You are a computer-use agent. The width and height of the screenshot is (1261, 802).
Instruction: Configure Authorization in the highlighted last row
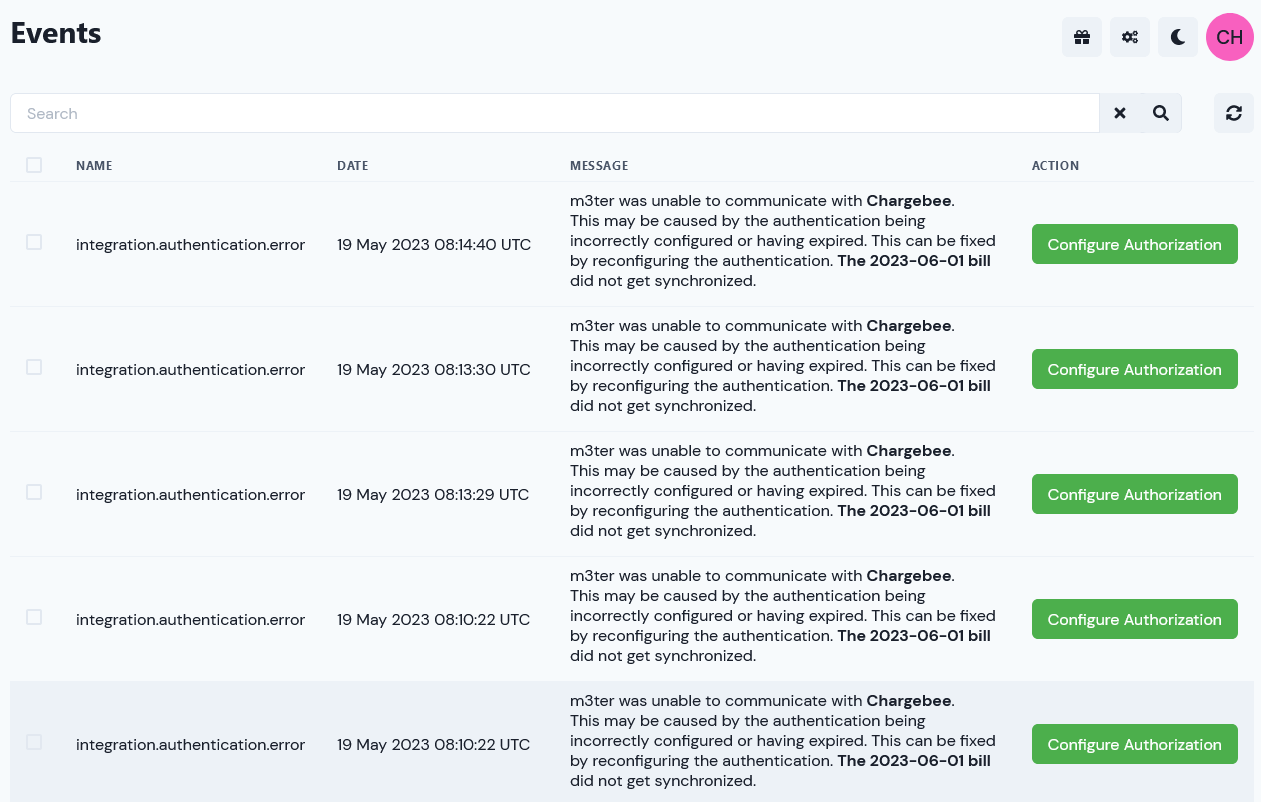[1135, 744]
